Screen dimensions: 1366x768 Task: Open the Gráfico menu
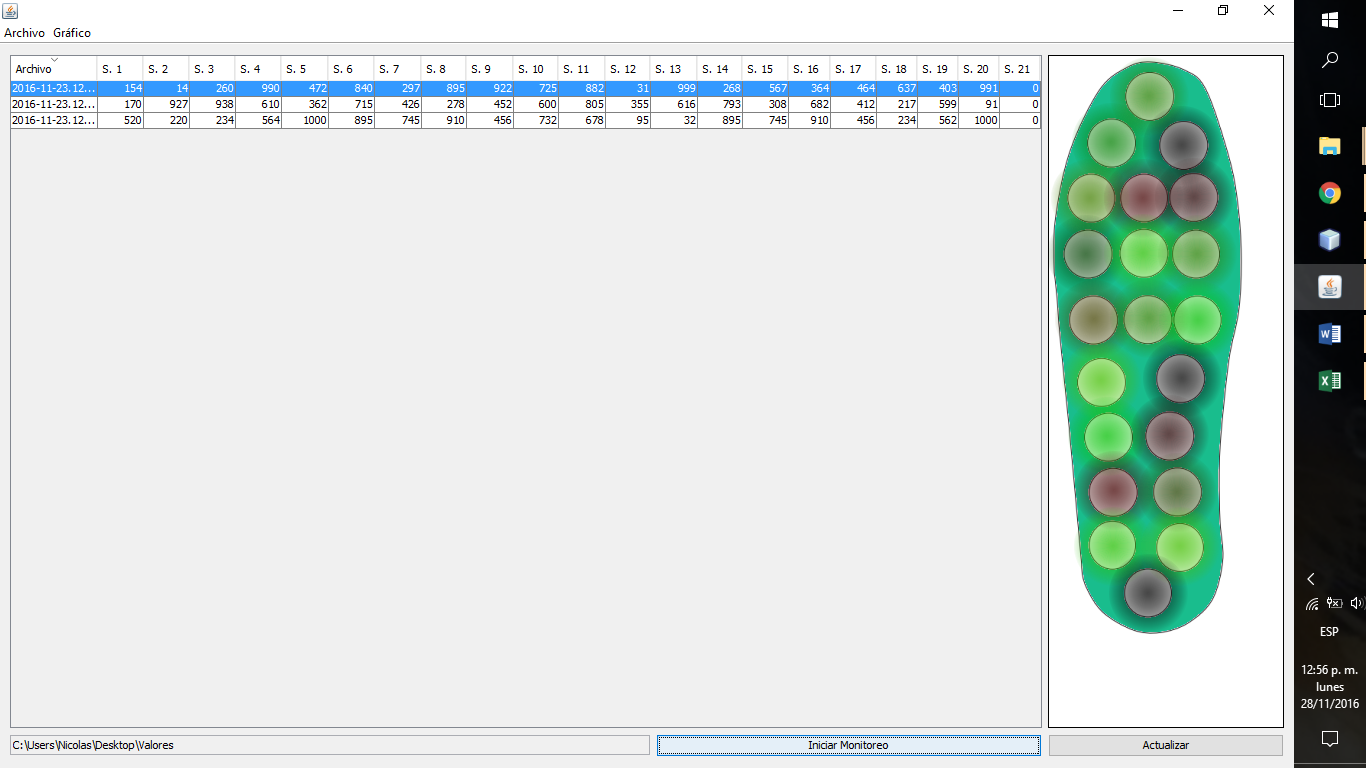[x=72, y=33]
